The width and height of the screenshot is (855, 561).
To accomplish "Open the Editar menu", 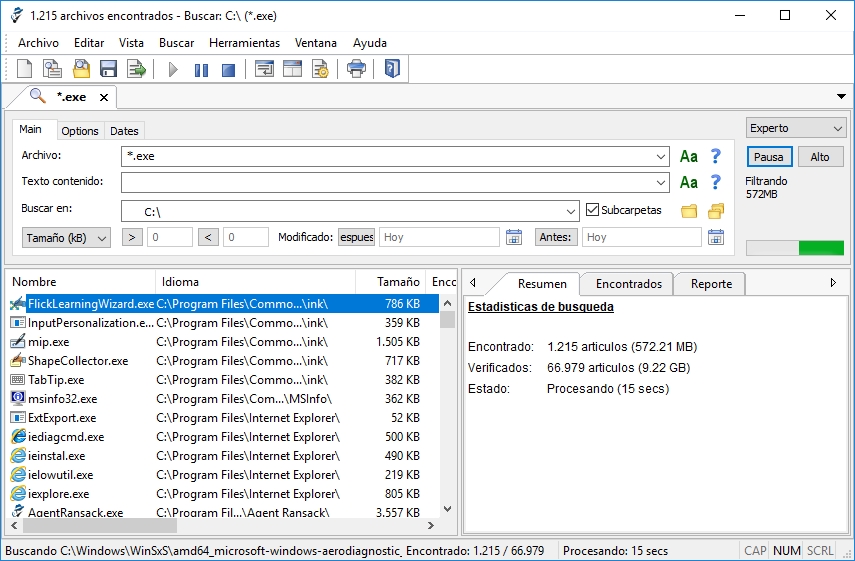I will coord(89,43).
